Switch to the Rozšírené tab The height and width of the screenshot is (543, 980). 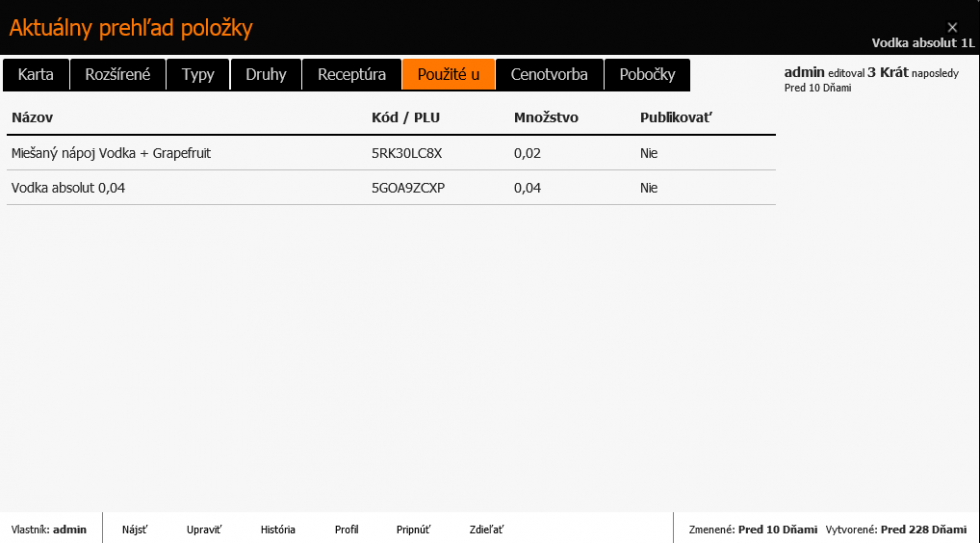[118, 75]
